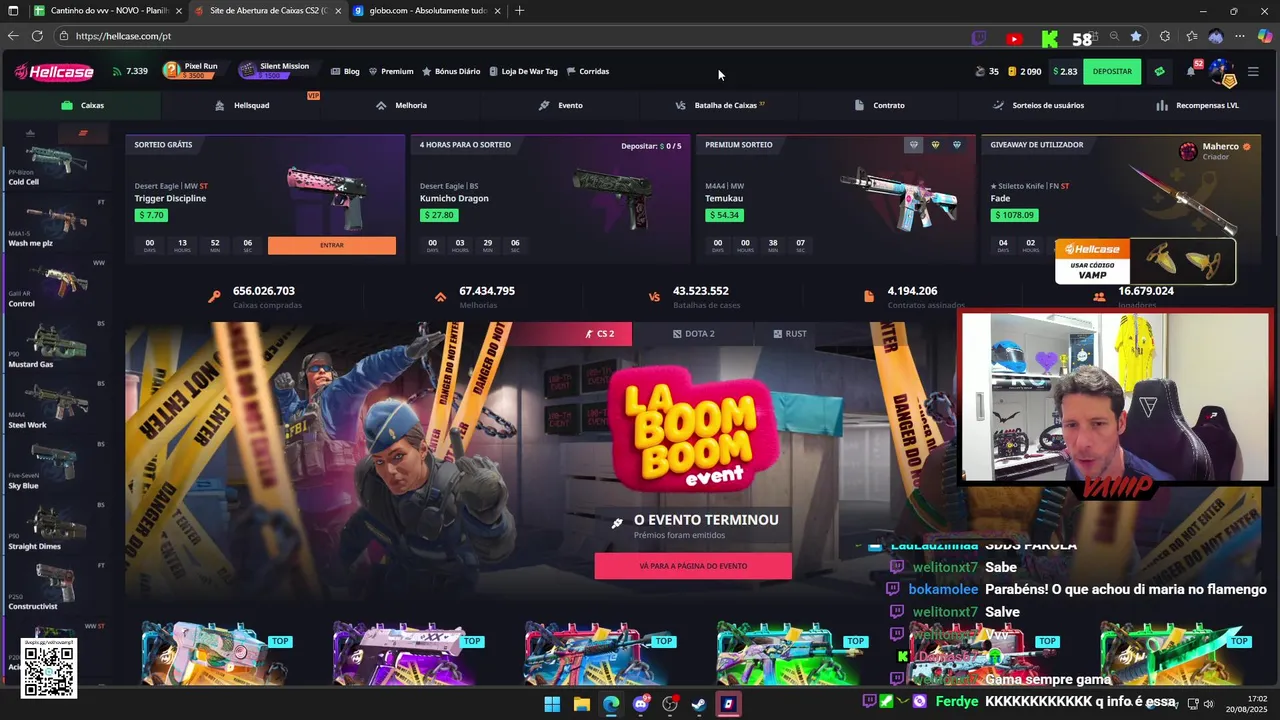The image size is (1280, 720).
Task: Expand the hamburger menu in site header
Action: tap(1253, 71)
